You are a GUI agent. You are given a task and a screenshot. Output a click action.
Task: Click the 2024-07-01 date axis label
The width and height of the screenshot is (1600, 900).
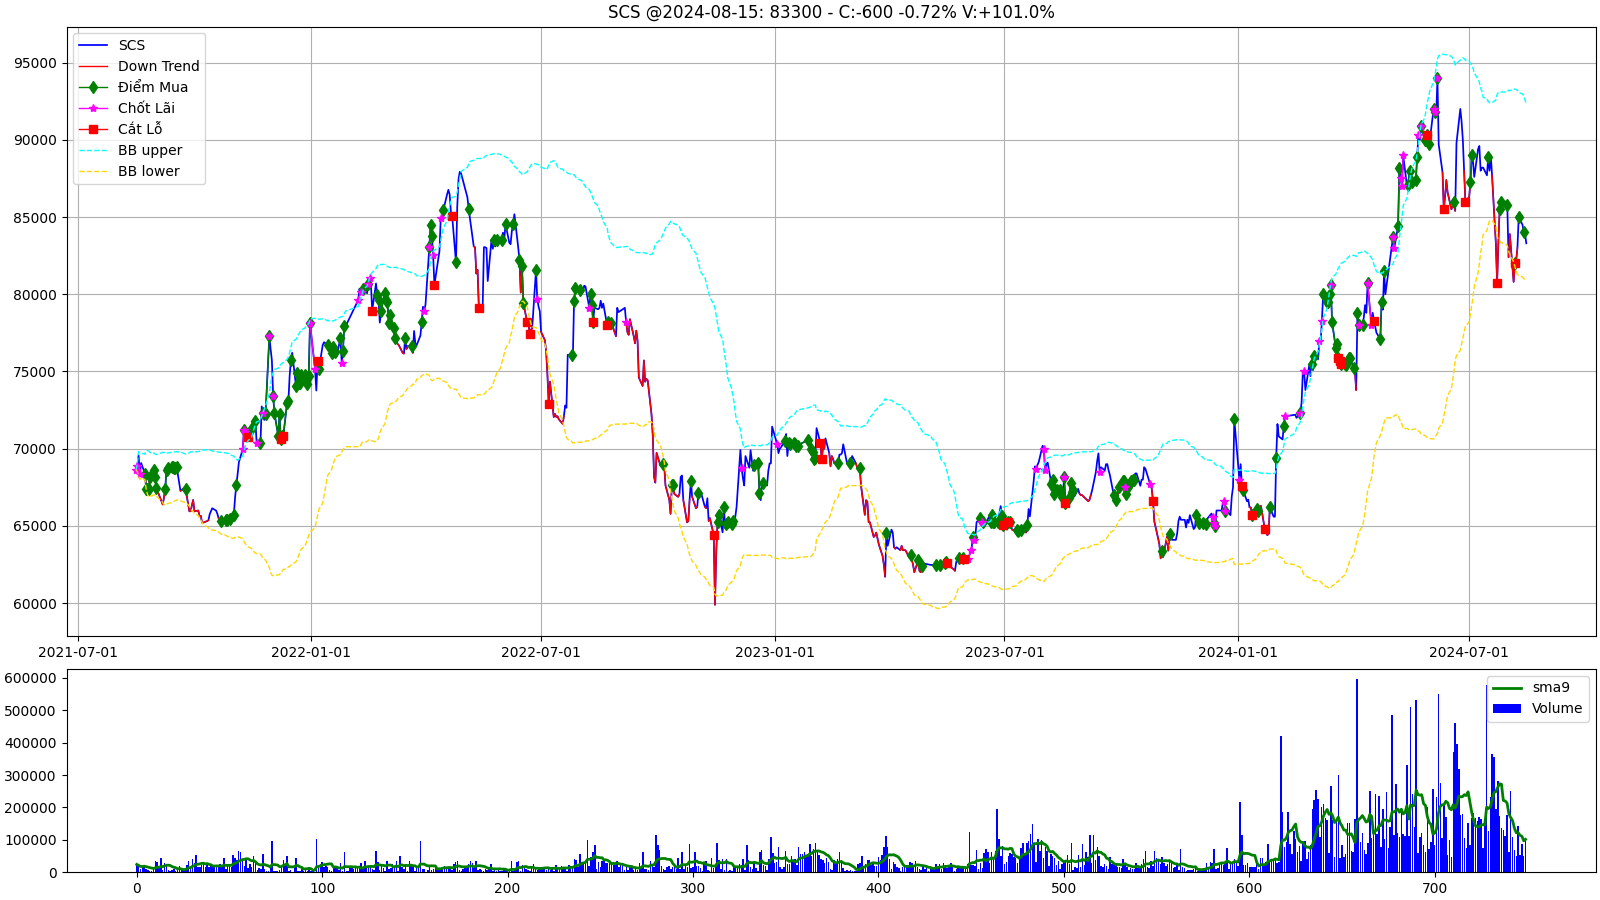point(1469,652)
